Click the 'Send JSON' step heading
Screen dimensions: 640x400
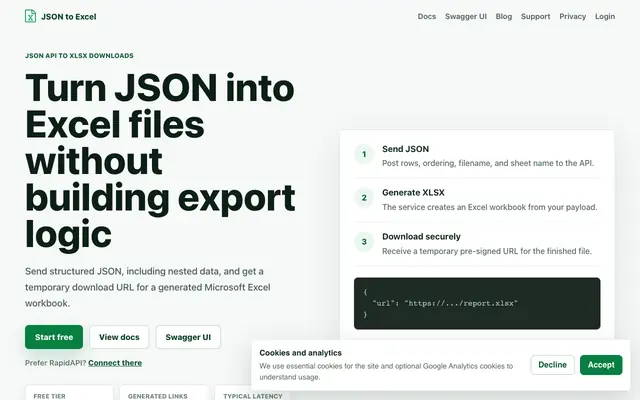pos(405,149)
